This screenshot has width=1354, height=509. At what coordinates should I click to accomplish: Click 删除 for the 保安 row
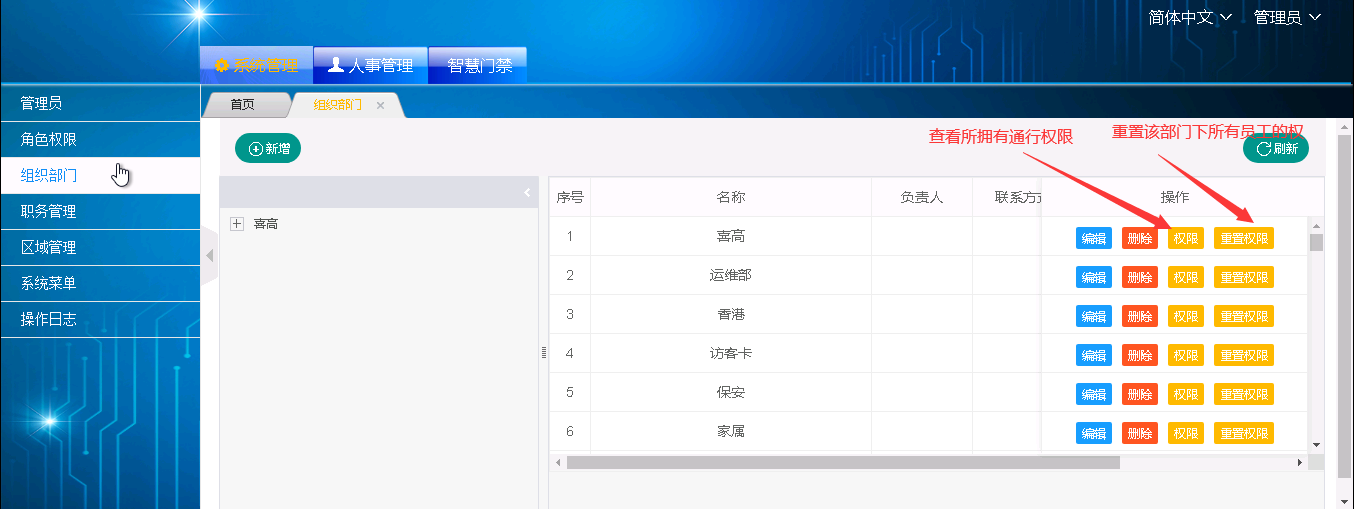1140,394
